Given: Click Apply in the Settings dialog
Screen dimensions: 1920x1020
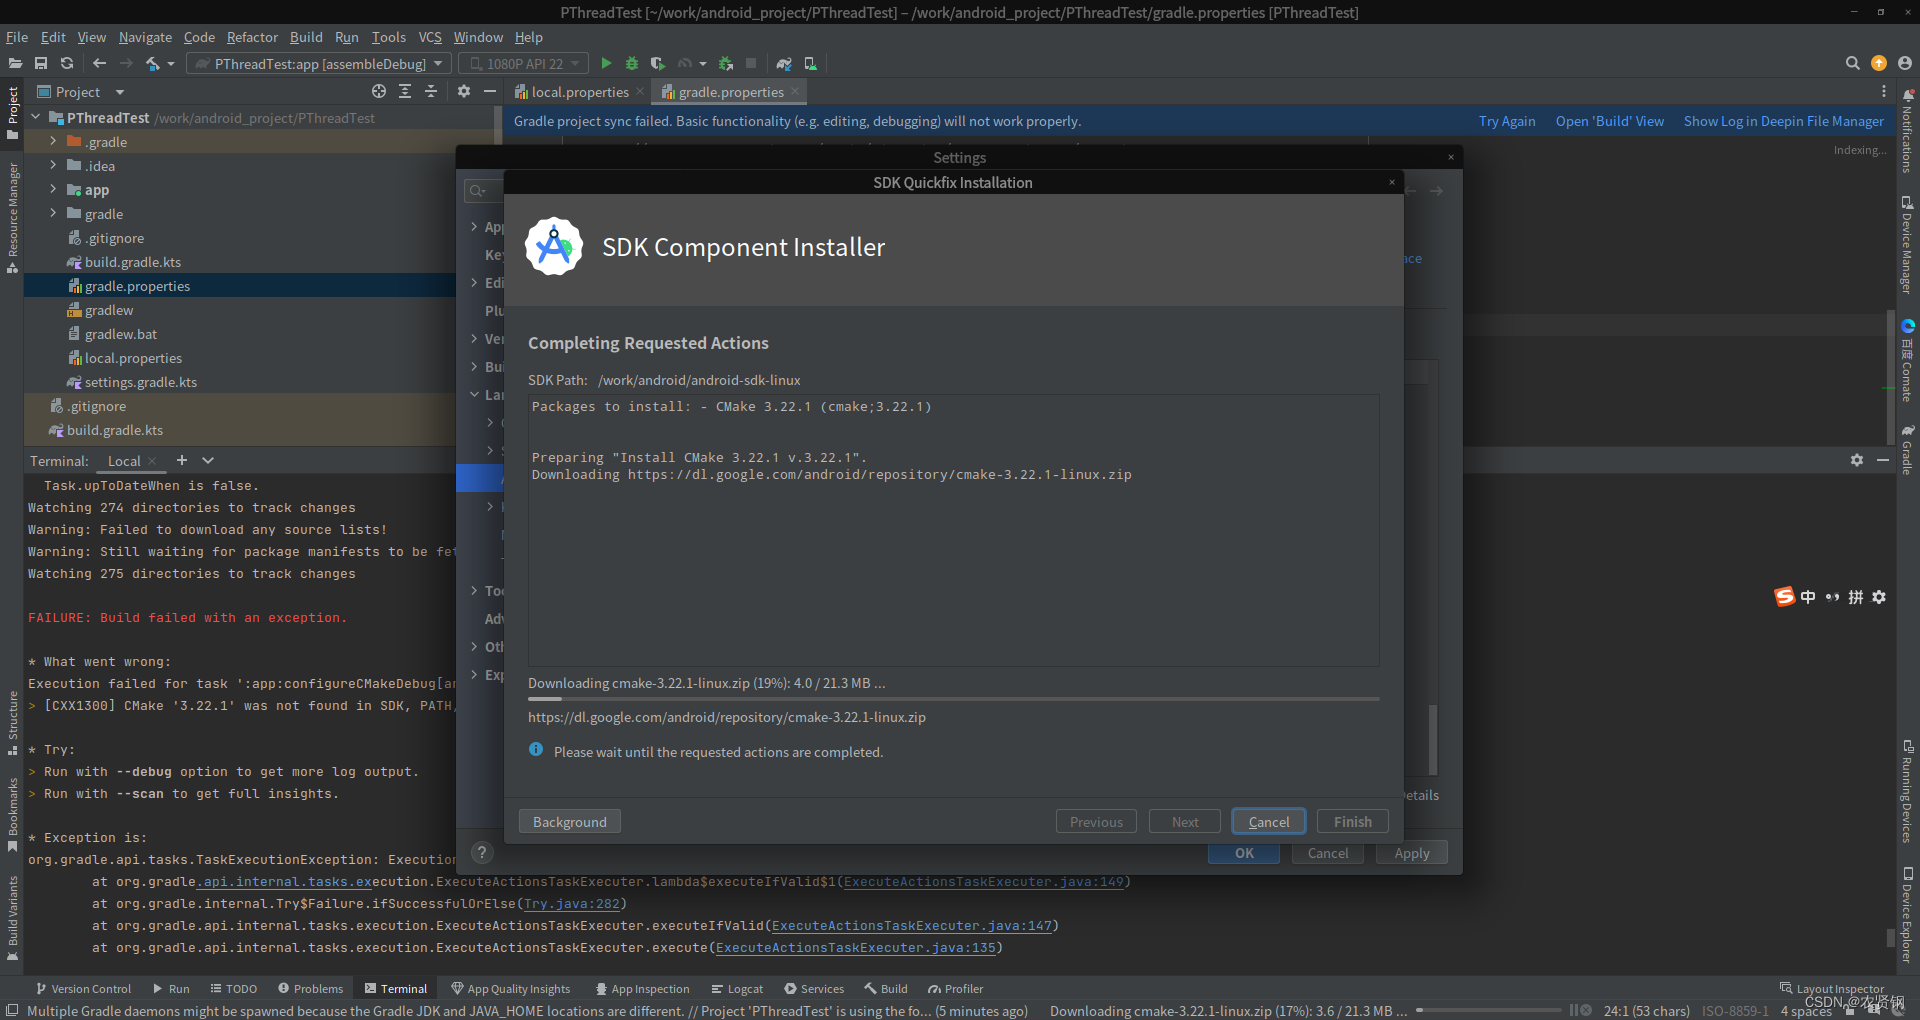Looking at the screenshot, I should pos(1412,853).
